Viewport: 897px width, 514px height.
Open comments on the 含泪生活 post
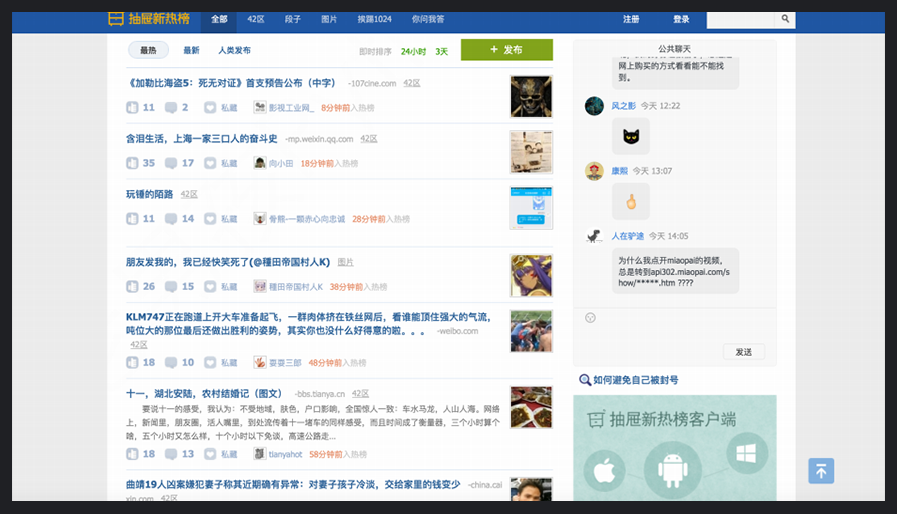tap(171, 163)
